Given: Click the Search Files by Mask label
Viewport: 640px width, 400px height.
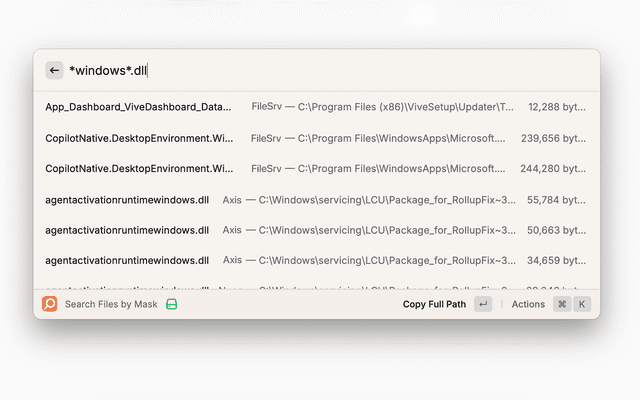Looking at the screenshot, I should click(111, 304).
